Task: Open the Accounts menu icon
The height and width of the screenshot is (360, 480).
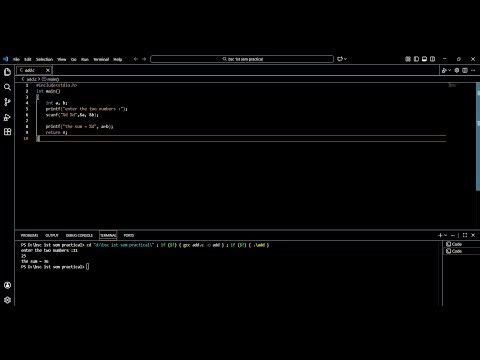Action: (7, 285)
